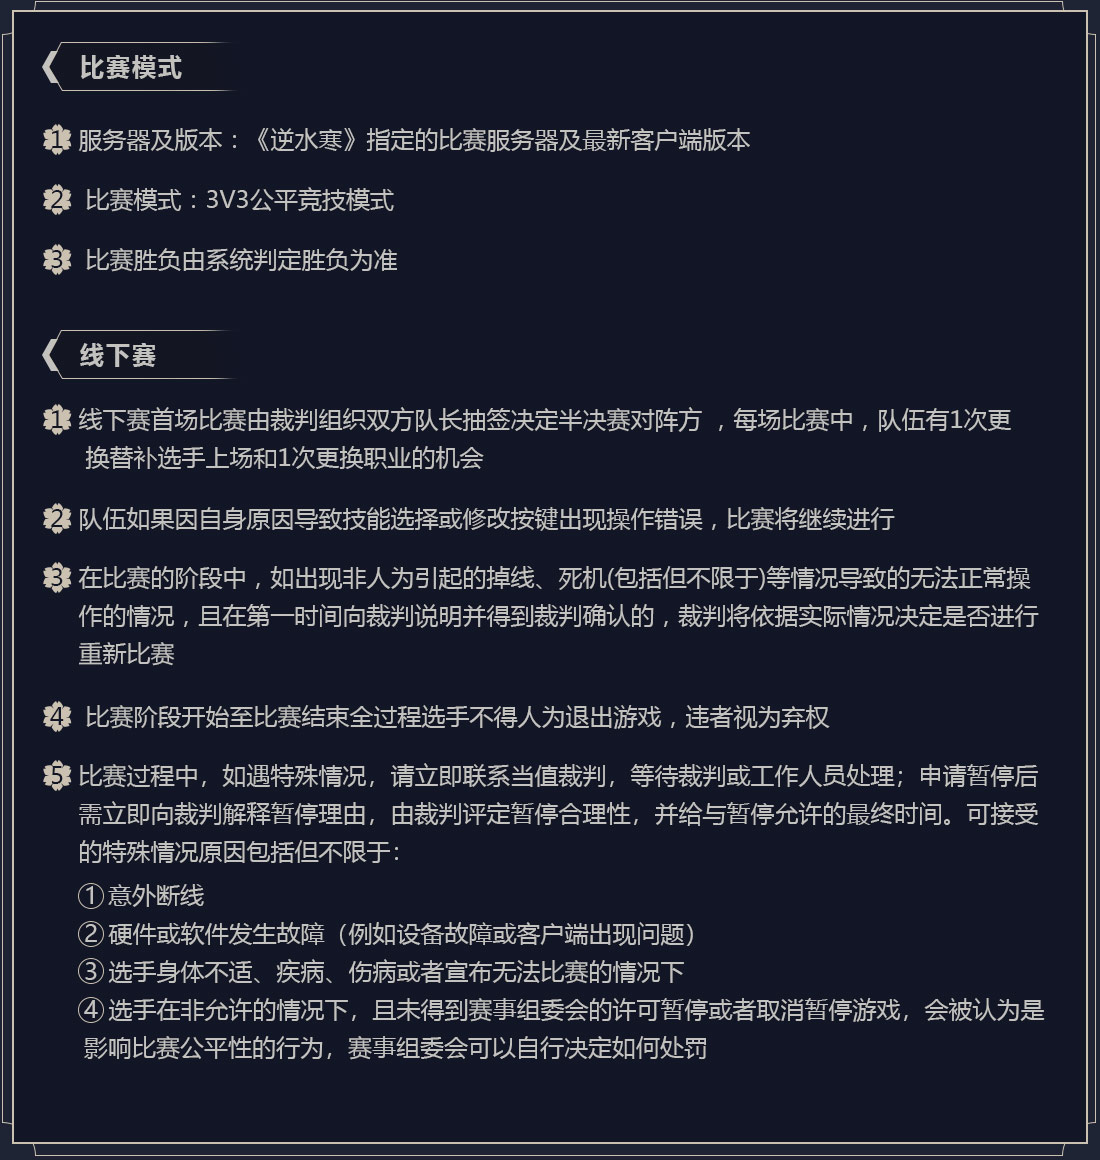The height and width of the screenshot is (1160, 1100).
Task: Click circled number ② before 硬件或软件发生故障
Action: (x=91, y=934)
